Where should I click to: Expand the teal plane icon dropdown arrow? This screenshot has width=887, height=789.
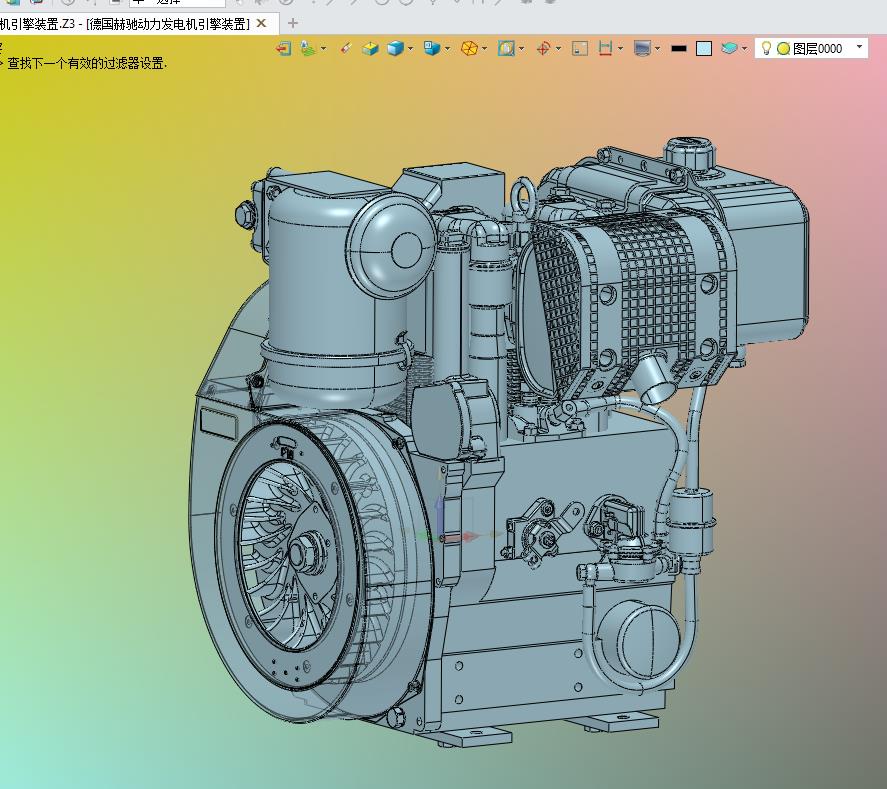point(744,48)
